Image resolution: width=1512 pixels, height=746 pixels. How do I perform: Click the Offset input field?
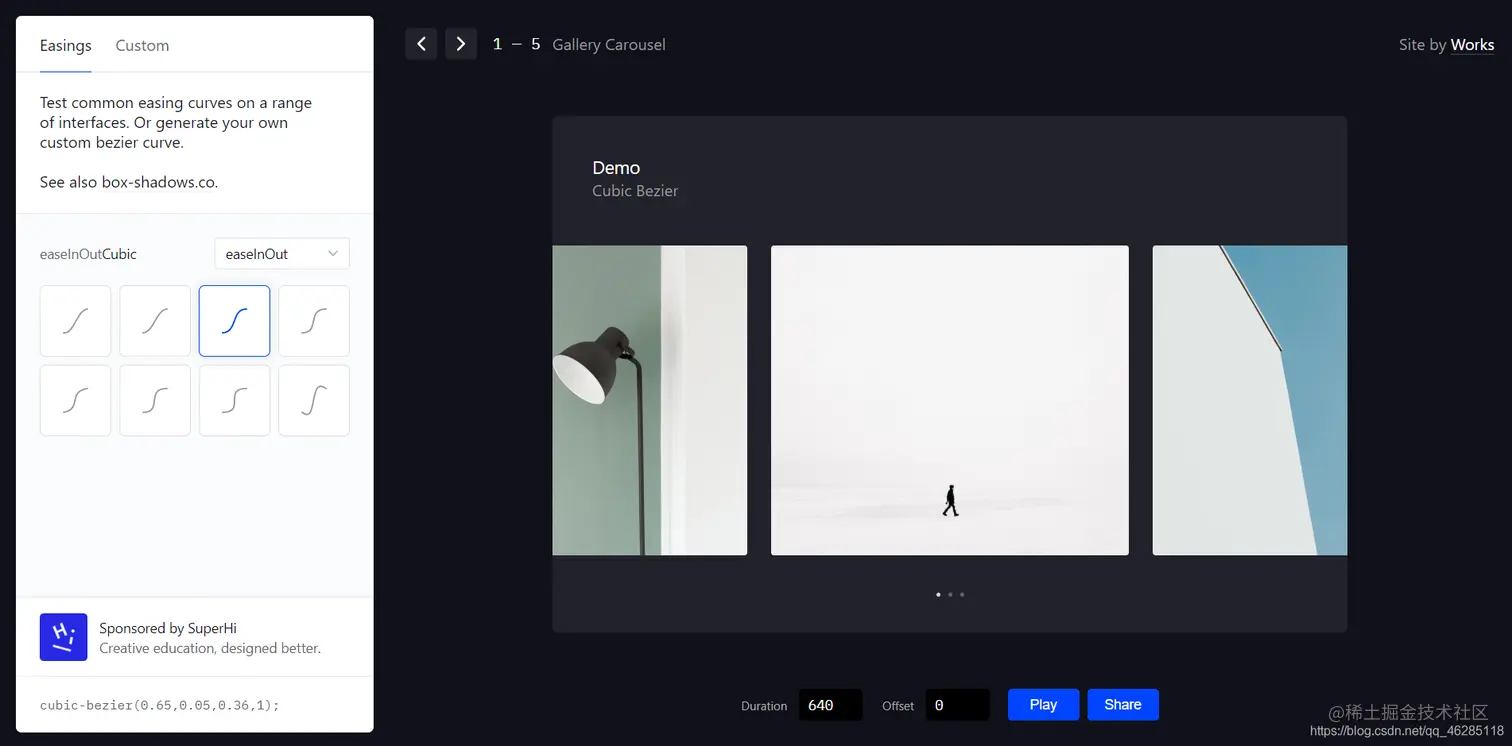click(957, 705)
